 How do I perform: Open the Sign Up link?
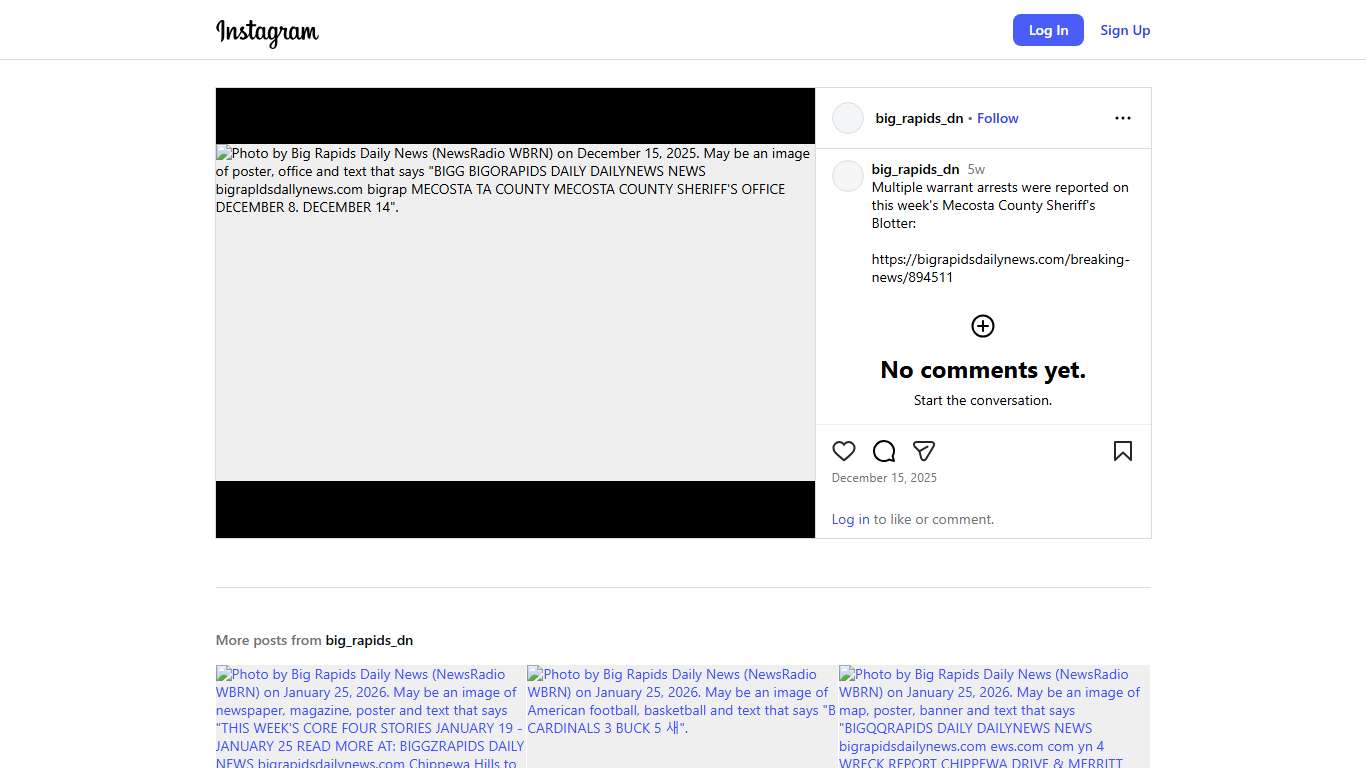(1125, 30)
